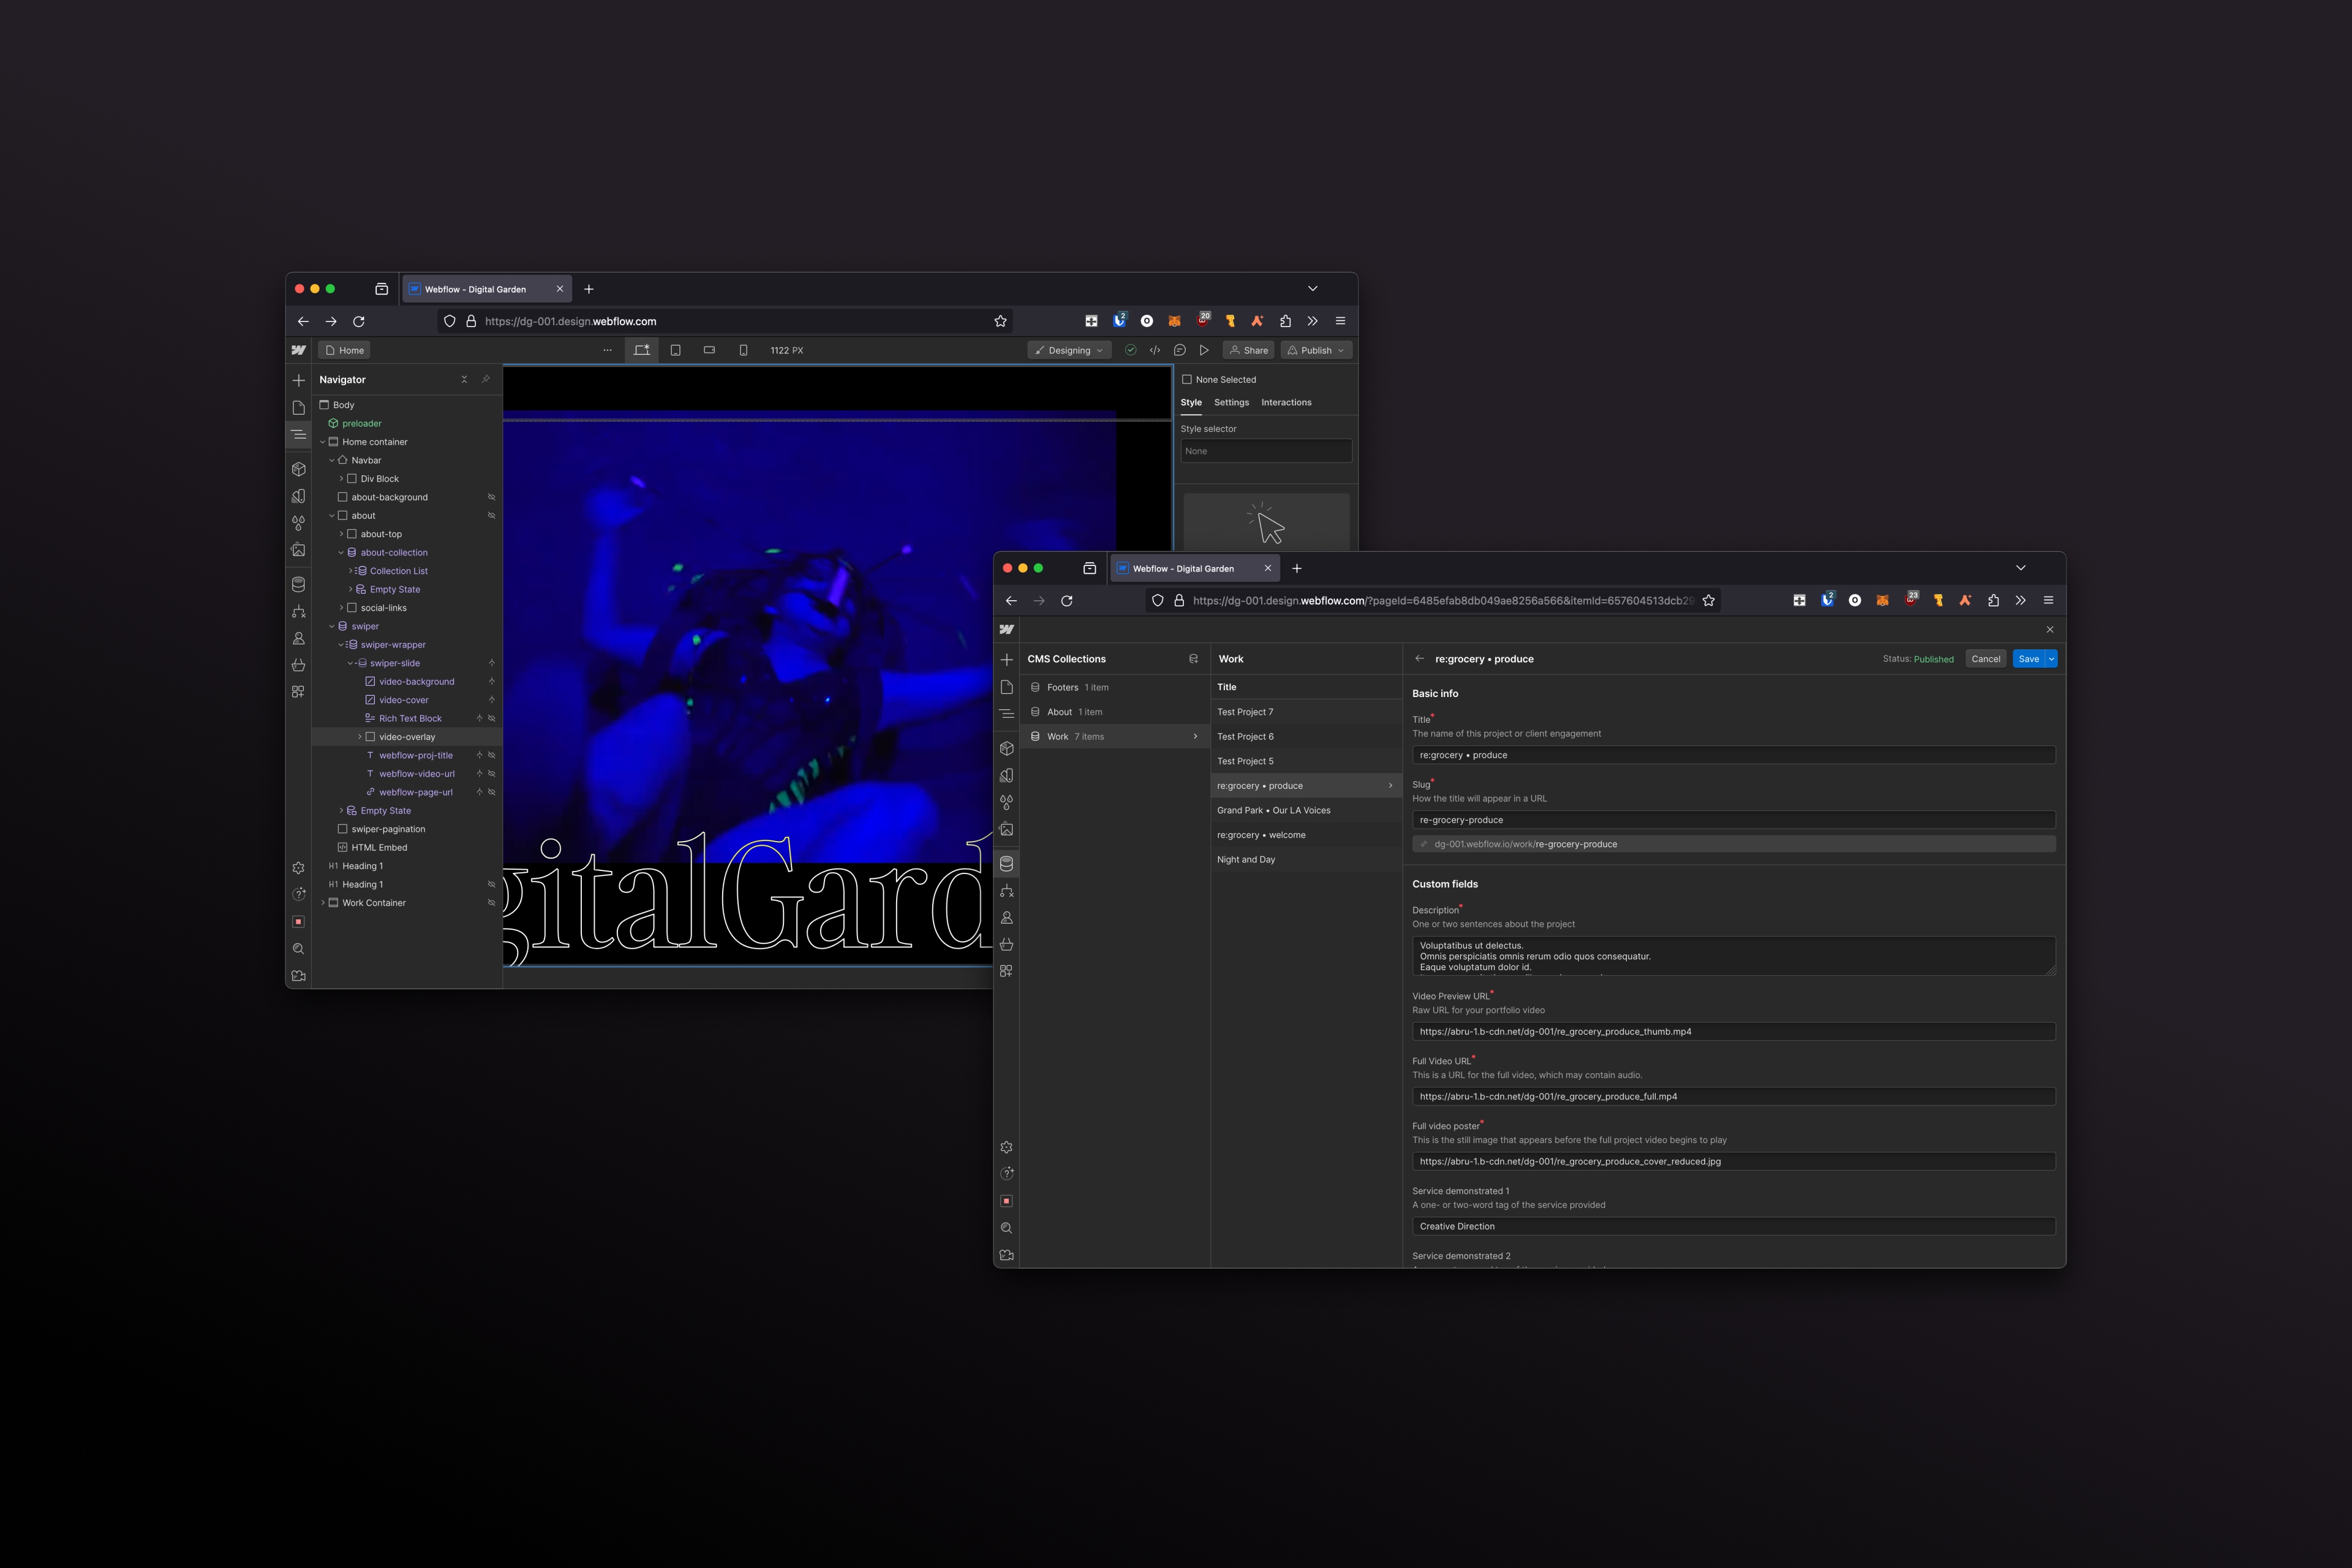Open the Designing mode dropdown
The height and width of the screenshot is (1568, 2352).
tap(1069, 350)
